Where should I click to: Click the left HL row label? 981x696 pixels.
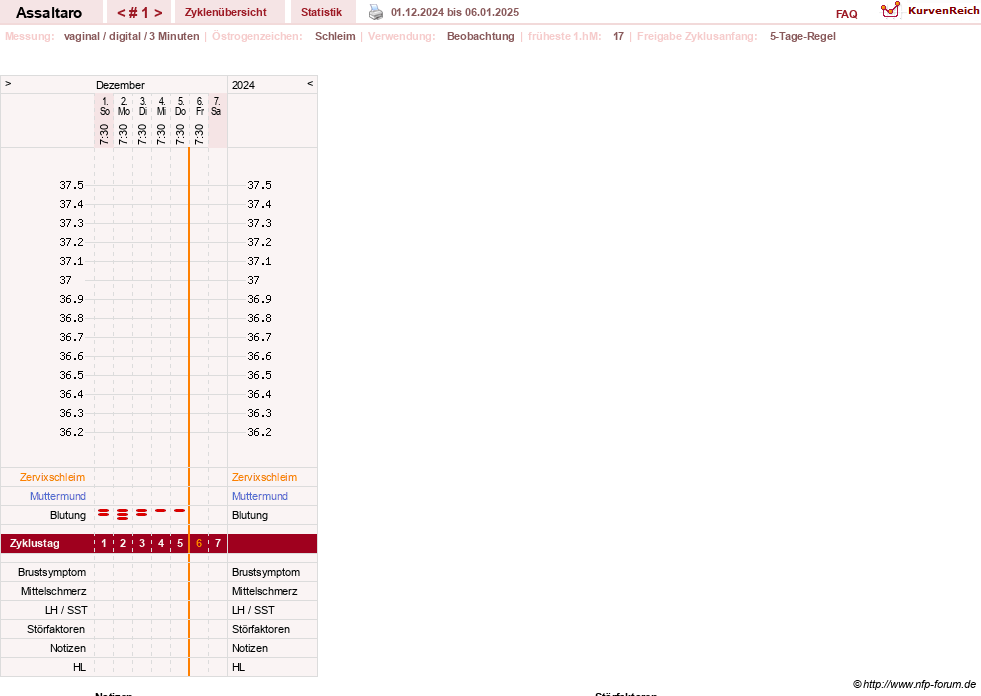pos(79,667)
